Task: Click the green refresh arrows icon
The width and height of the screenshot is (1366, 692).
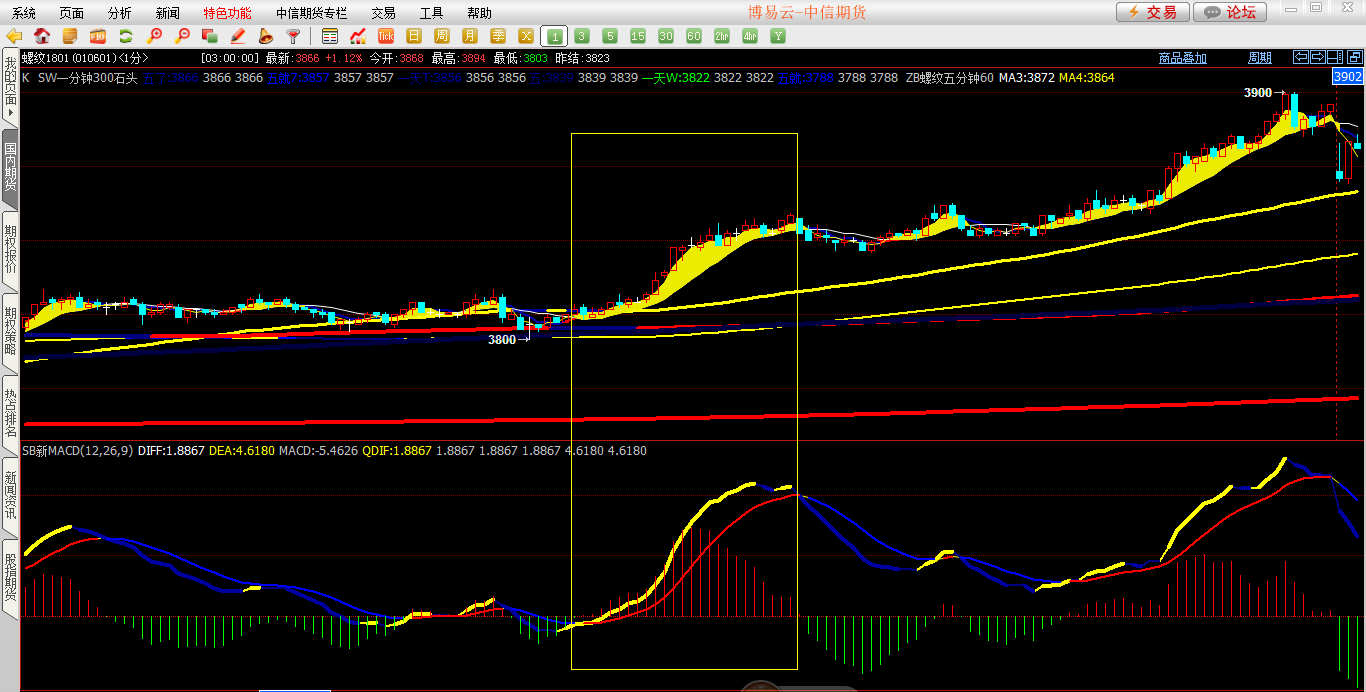Action: click(126, 36)
